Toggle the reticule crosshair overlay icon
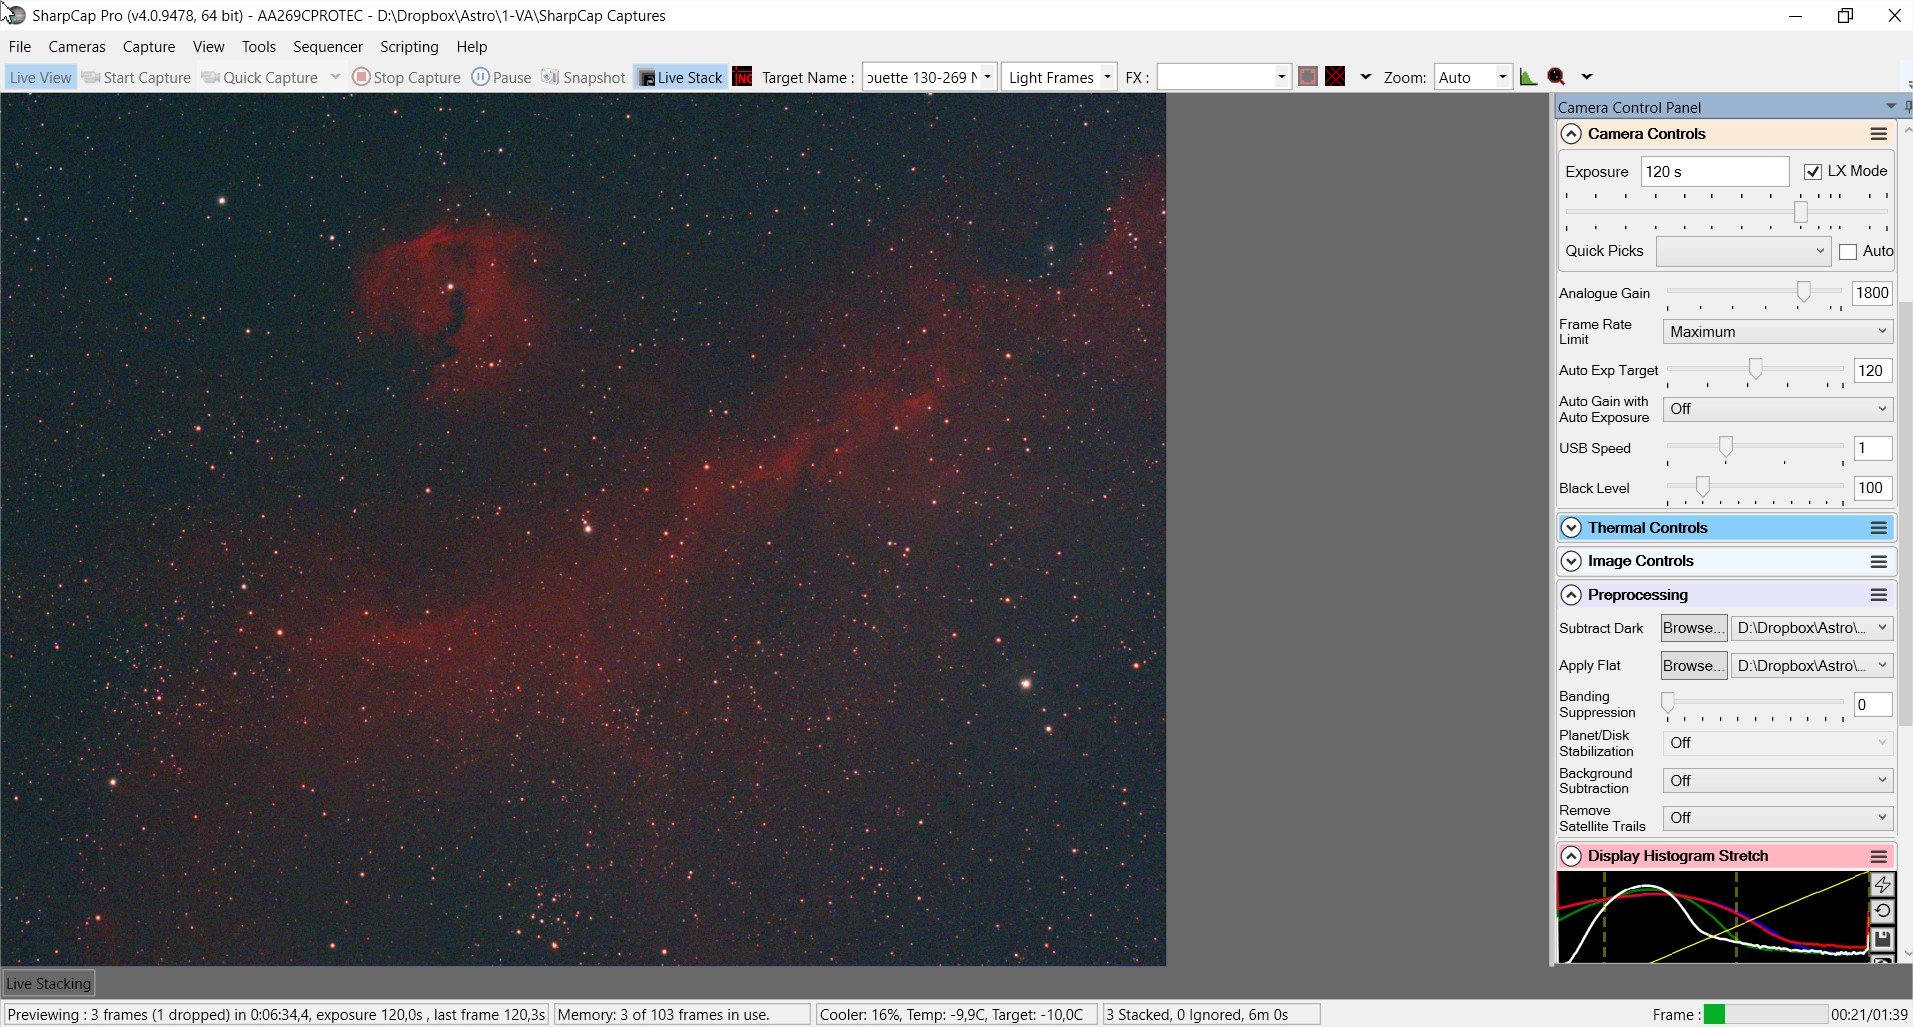The image size is (1913, 1027). [x=1335, y=77]
